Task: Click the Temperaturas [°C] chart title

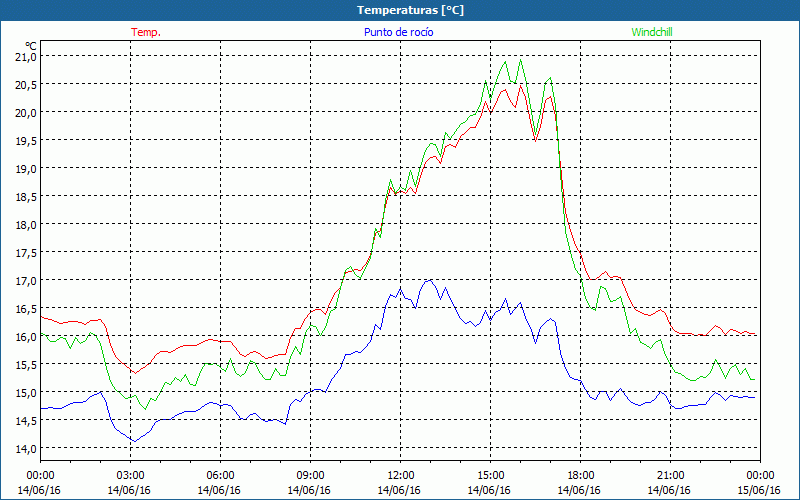Action: pyautogui.click(x=399, y=10)
